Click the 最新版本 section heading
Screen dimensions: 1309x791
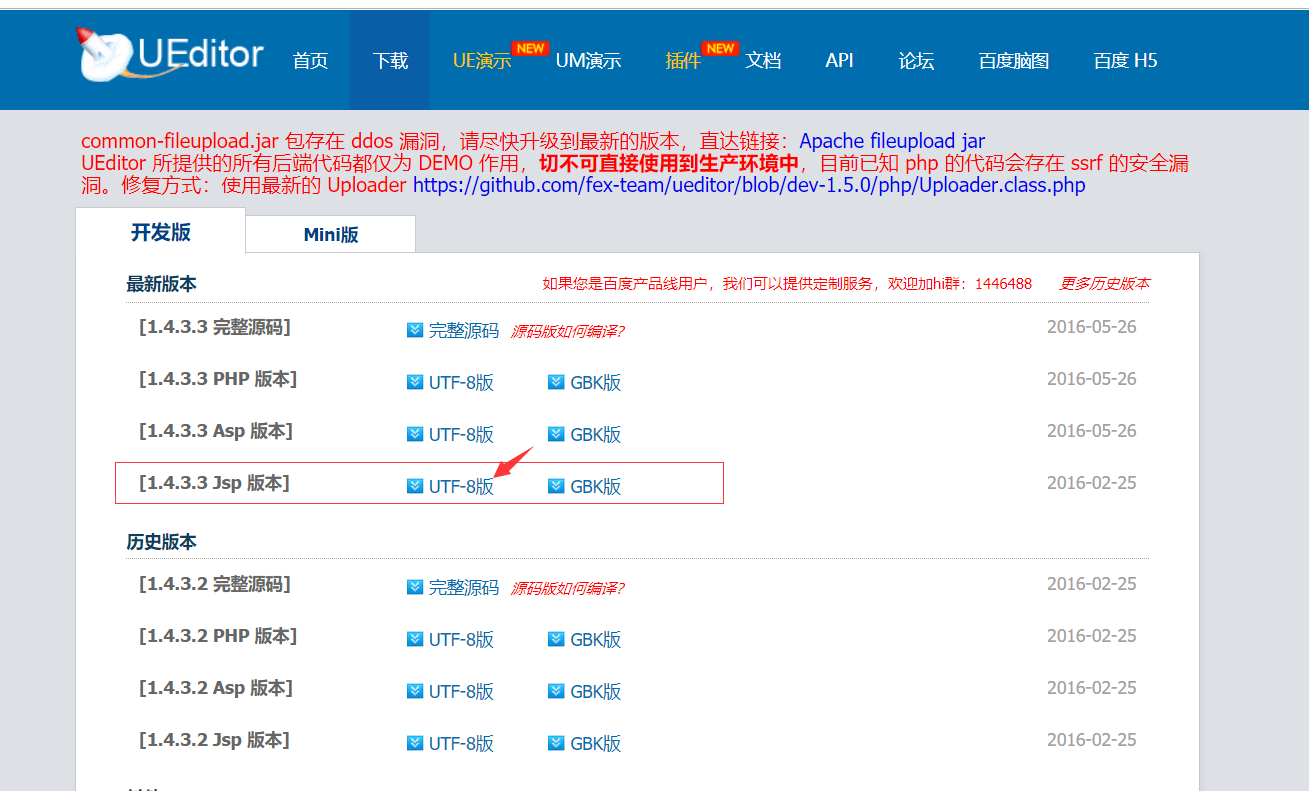click(161, 284)
